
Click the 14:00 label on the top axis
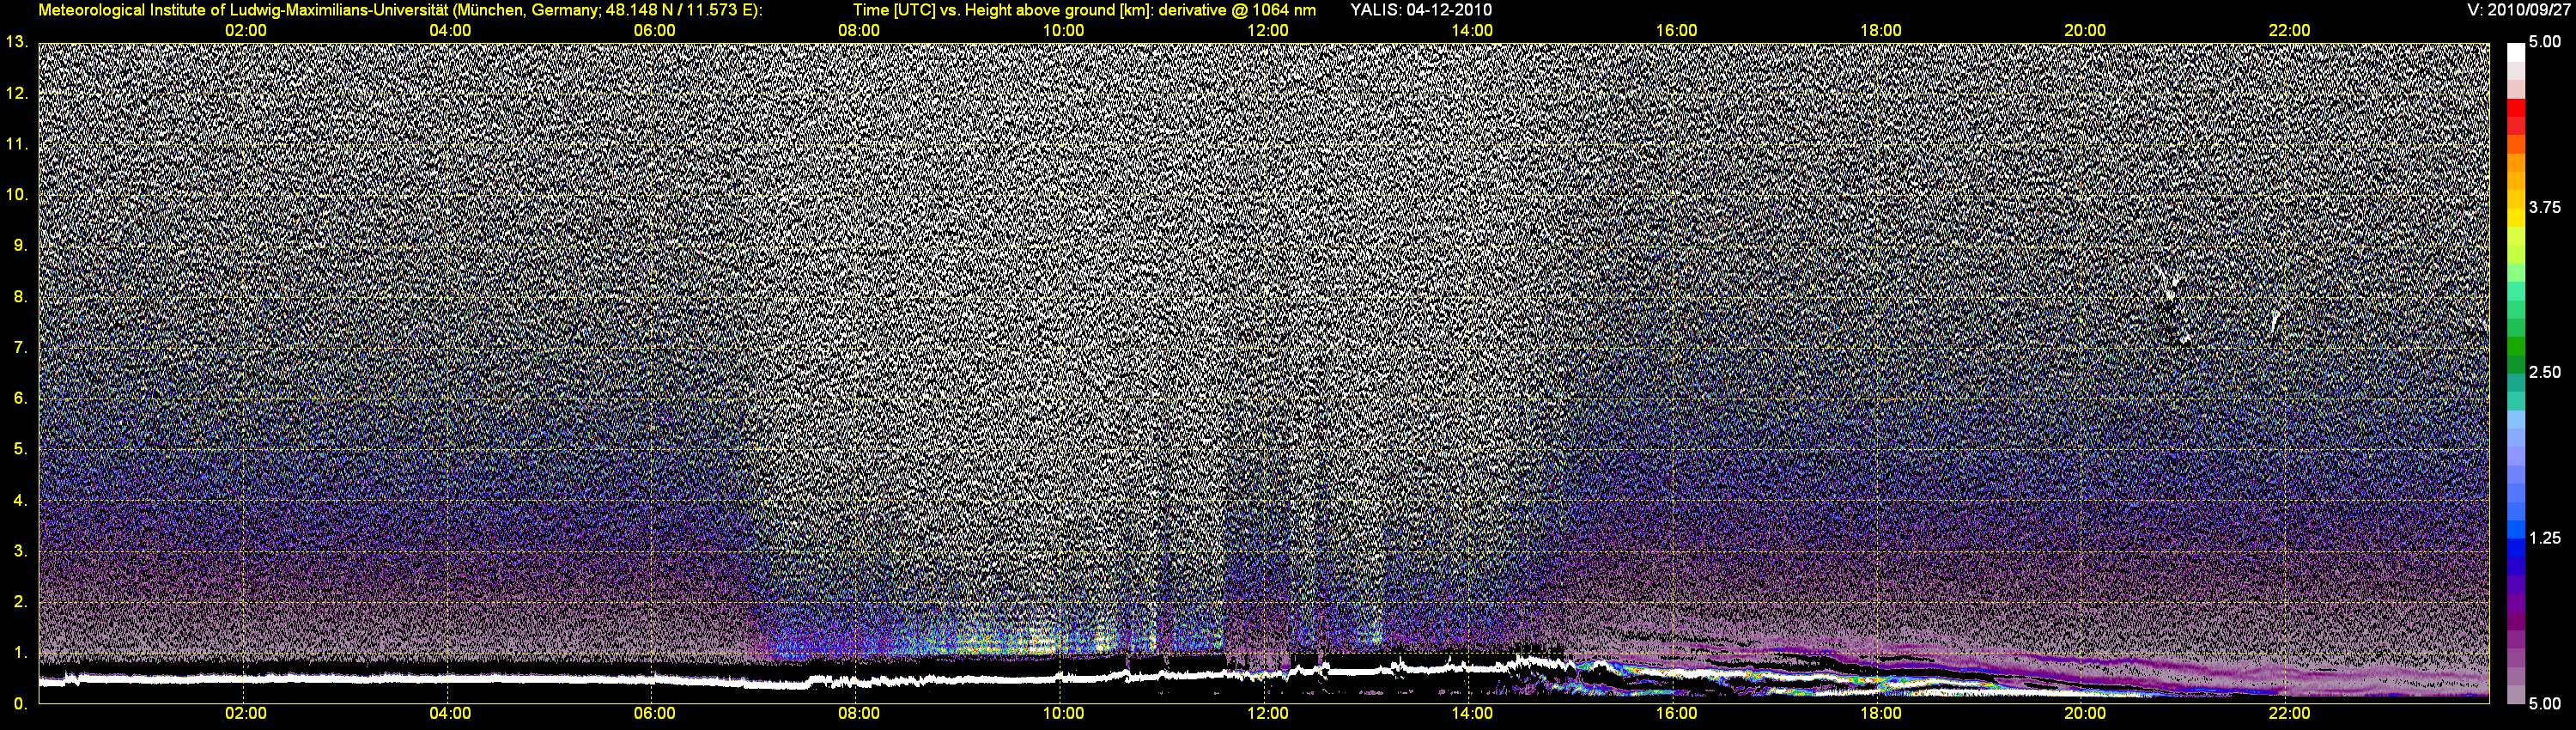pos(1472,31)
